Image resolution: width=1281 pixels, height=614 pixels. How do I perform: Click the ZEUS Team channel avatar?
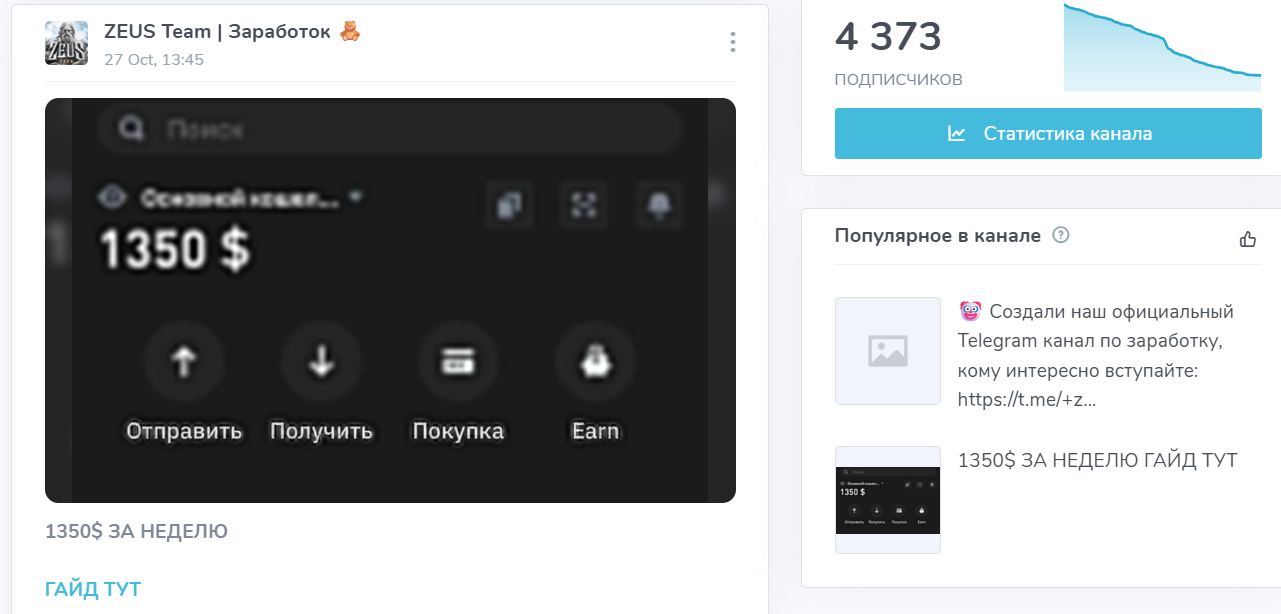66,43
